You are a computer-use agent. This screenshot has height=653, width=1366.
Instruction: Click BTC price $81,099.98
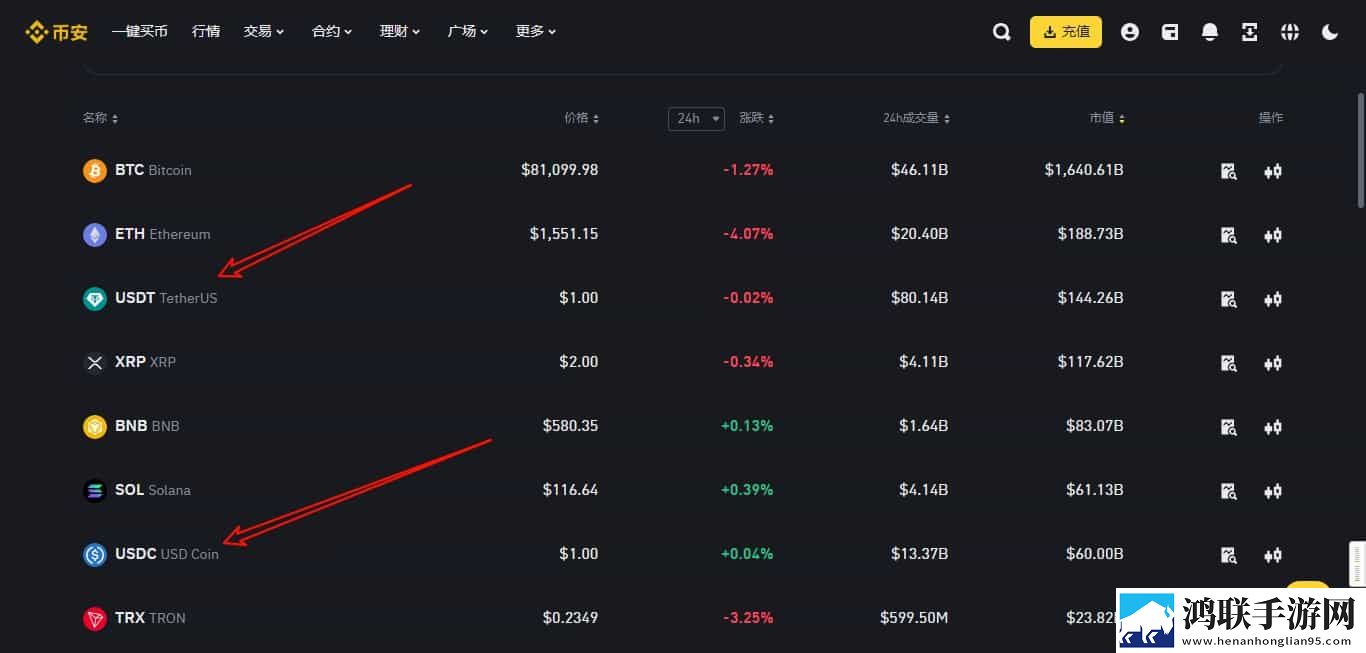560,170
